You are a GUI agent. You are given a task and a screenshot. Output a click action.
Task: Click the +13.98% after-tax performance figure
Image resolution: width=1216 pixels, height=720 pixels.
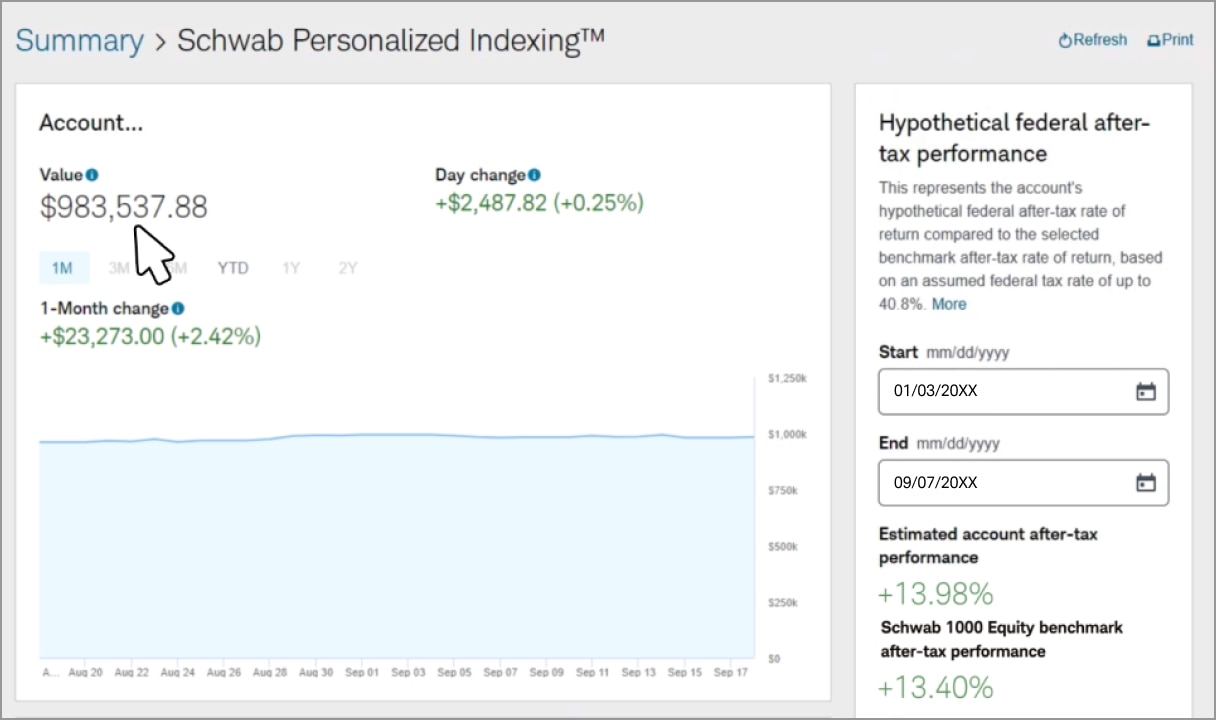tap(936, 594)
